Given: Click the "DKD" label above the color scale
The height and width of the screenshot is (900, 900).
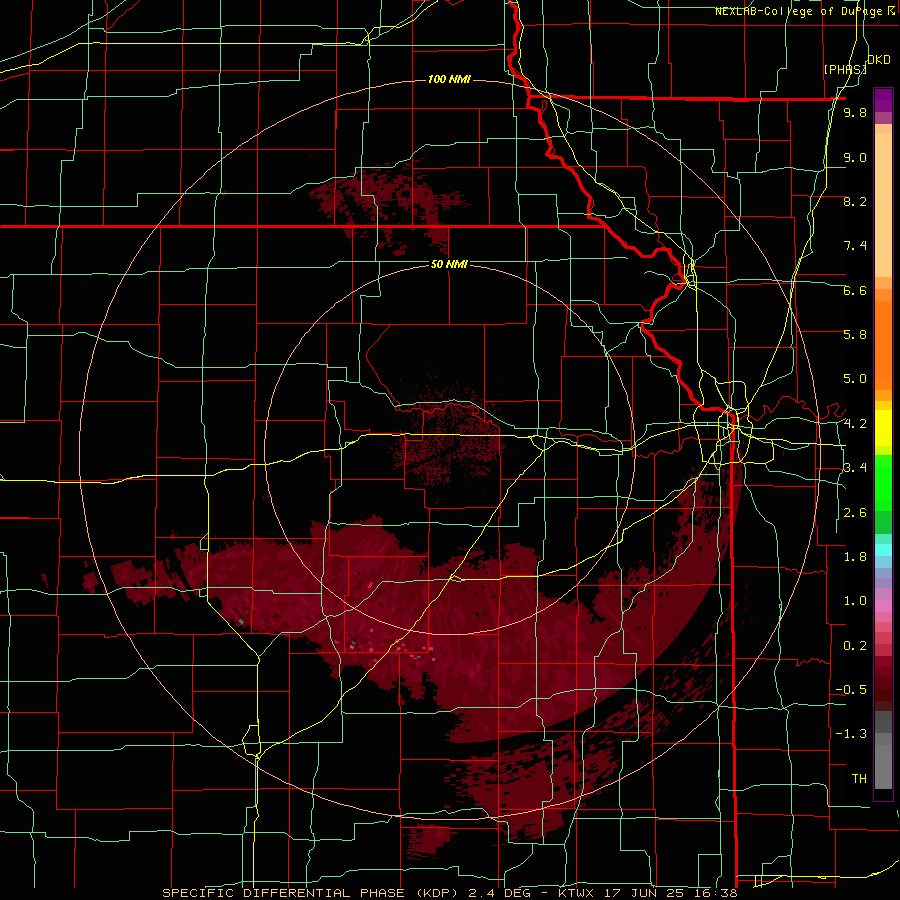Looking at the screenshot, I should (x=879, y=60).
